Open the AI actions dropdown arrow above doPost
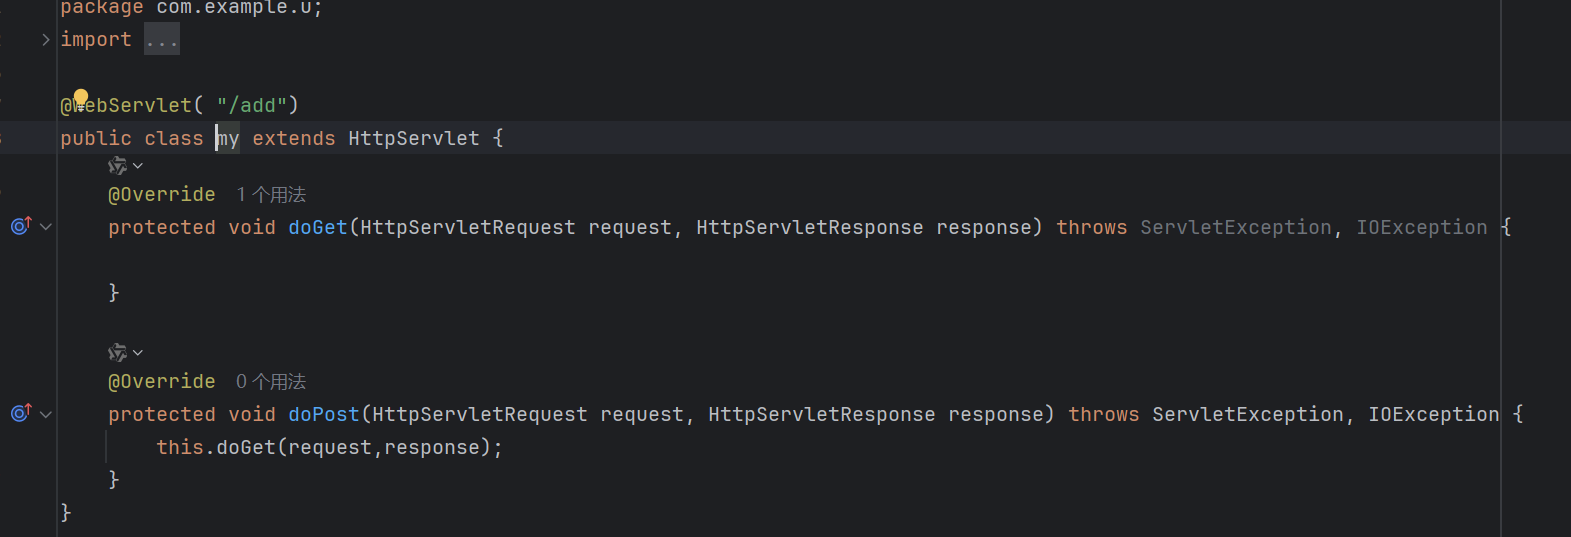Image resolution: width=1571 pixels, height=537 pixels. click(138, 353)
